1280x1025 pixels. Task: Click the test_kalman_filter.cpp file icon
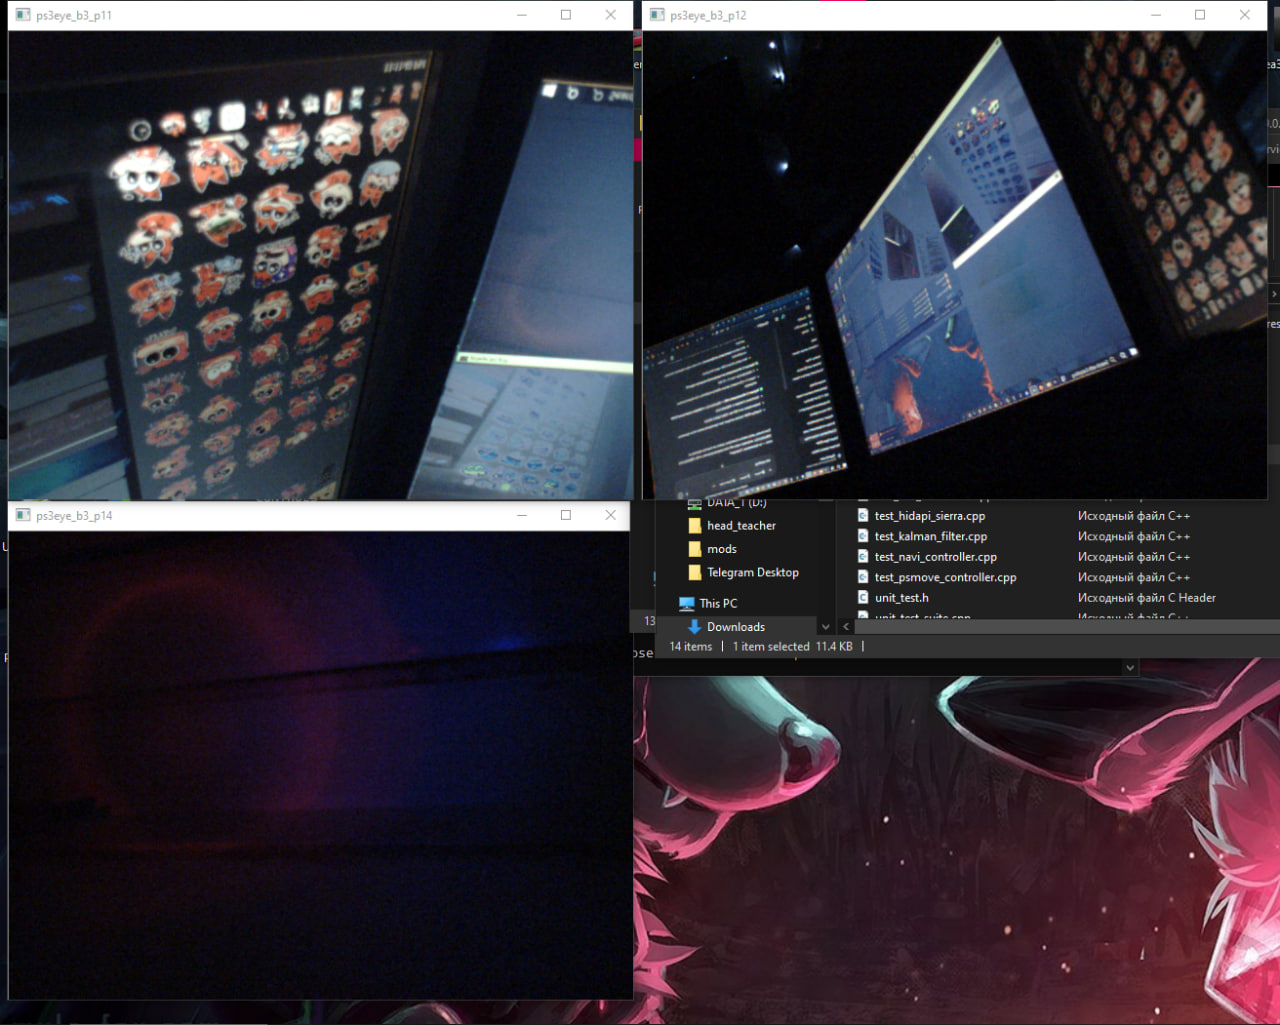click(x=862, y=537)
